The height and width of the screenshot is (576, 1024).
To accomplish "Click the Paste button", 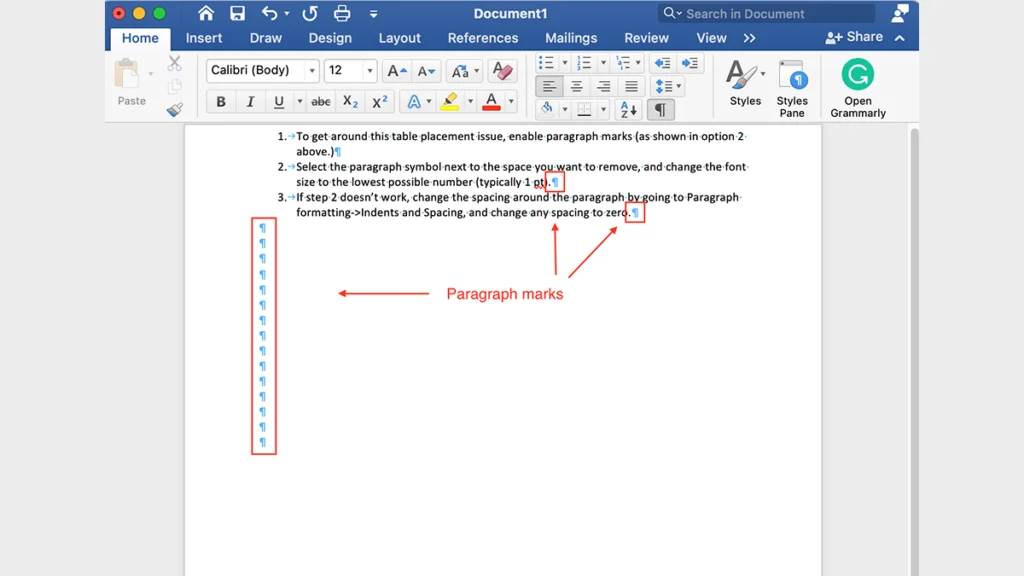I will coord(131,82).
